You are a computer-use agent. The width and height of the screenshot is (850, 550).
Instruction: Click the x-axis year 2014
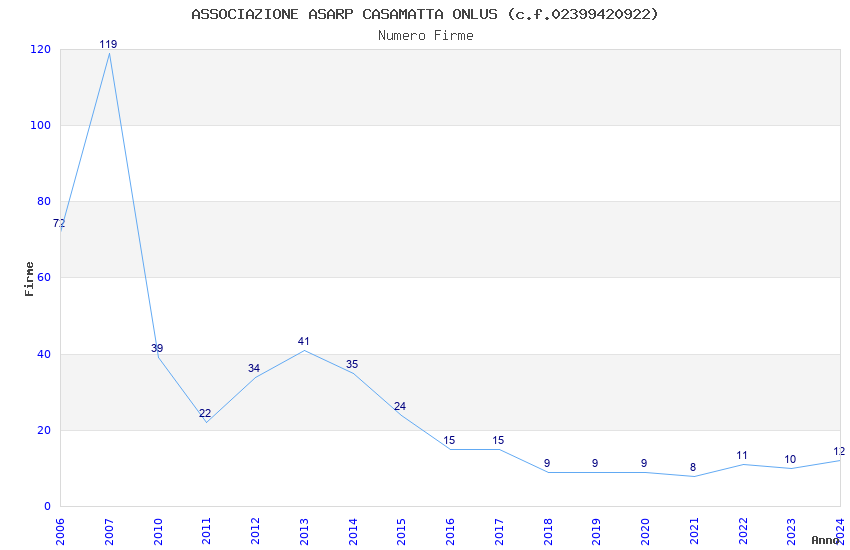352,532
